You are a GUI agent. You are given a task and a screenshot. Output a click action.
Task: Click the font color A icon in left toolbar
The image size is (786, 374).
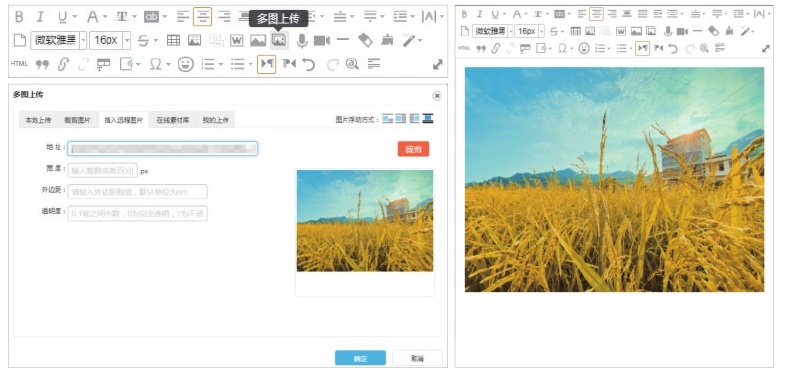pyautogui.click(x=92, y=17)
